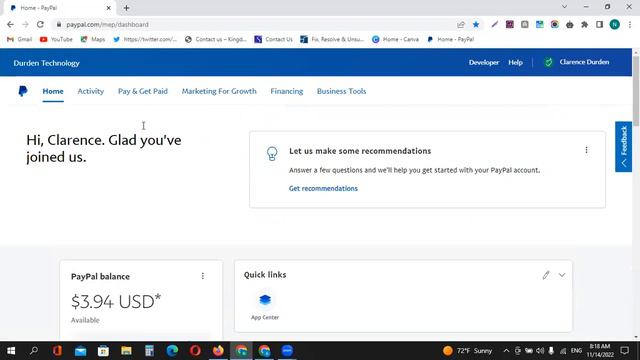Open the tab search dropdown arrow
Viewport: 640px width, 360px height.
(x=564, y=7)
